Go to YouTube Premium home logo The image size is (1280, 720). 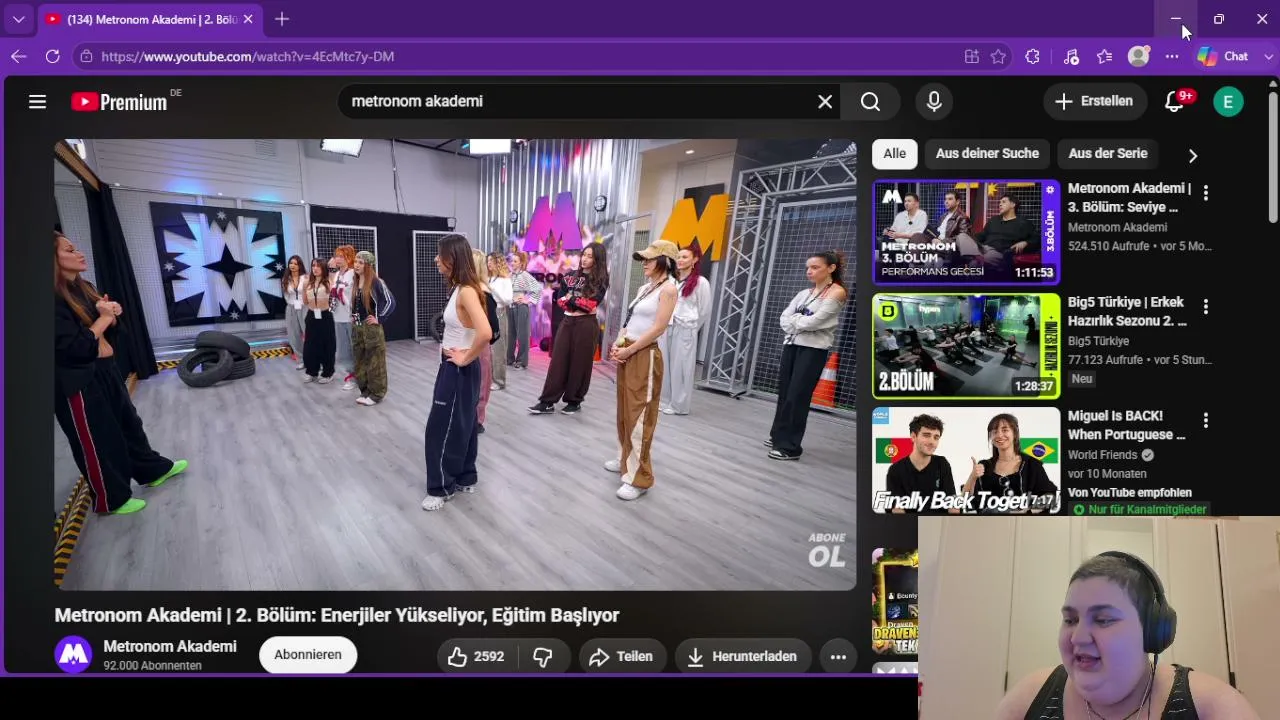tap(119, 102)
